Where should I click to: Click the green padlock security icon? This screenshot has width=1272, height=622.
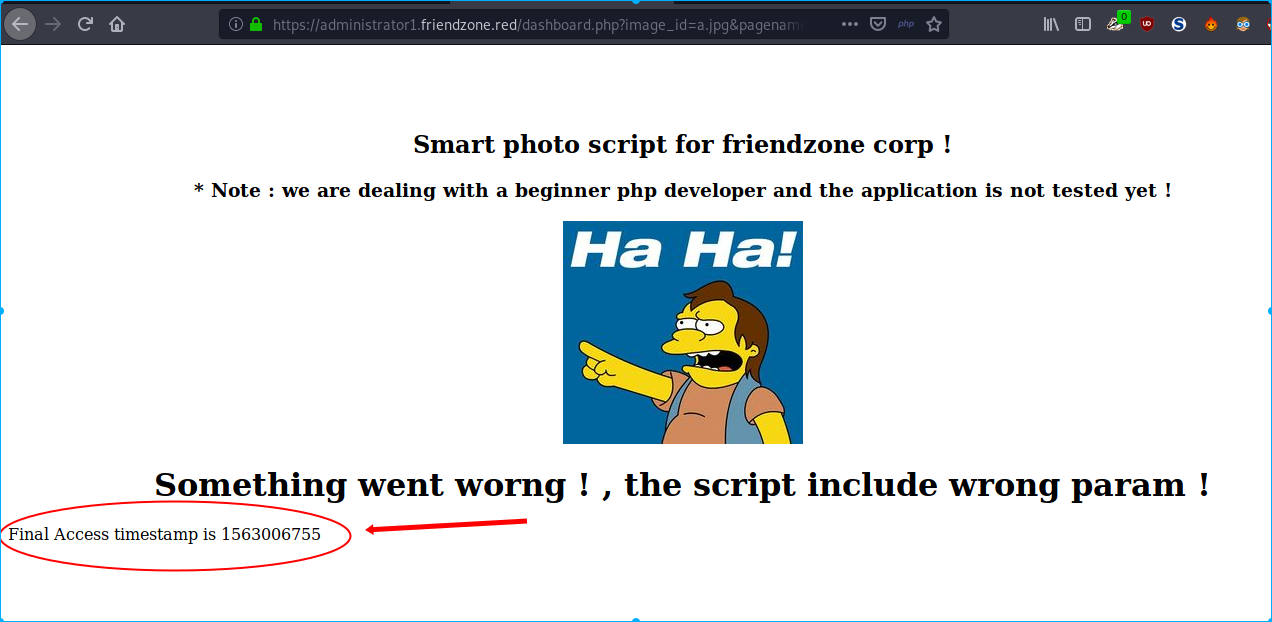[256, 24]
